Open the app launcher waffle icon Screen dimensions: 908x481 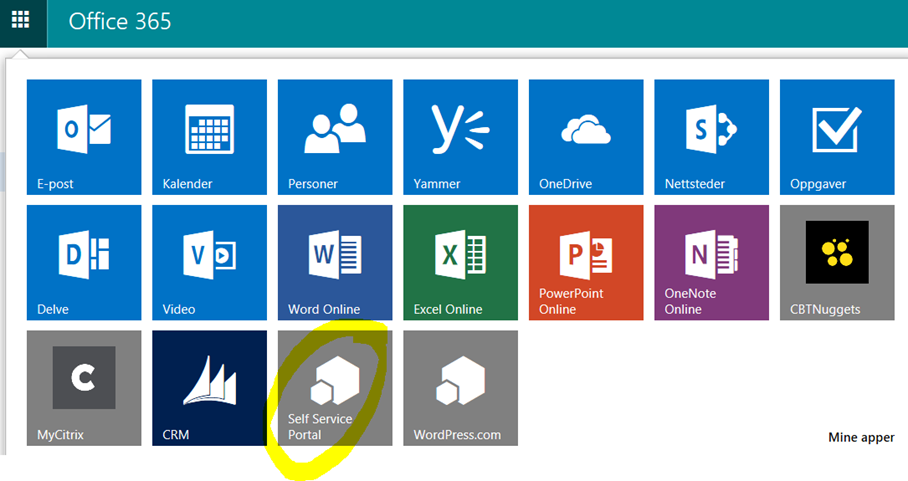(20, 20)
